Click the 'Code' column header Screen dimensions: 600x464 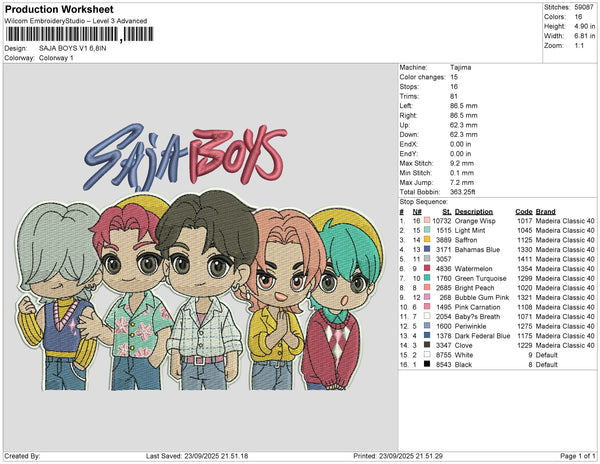tap(523, 212)
